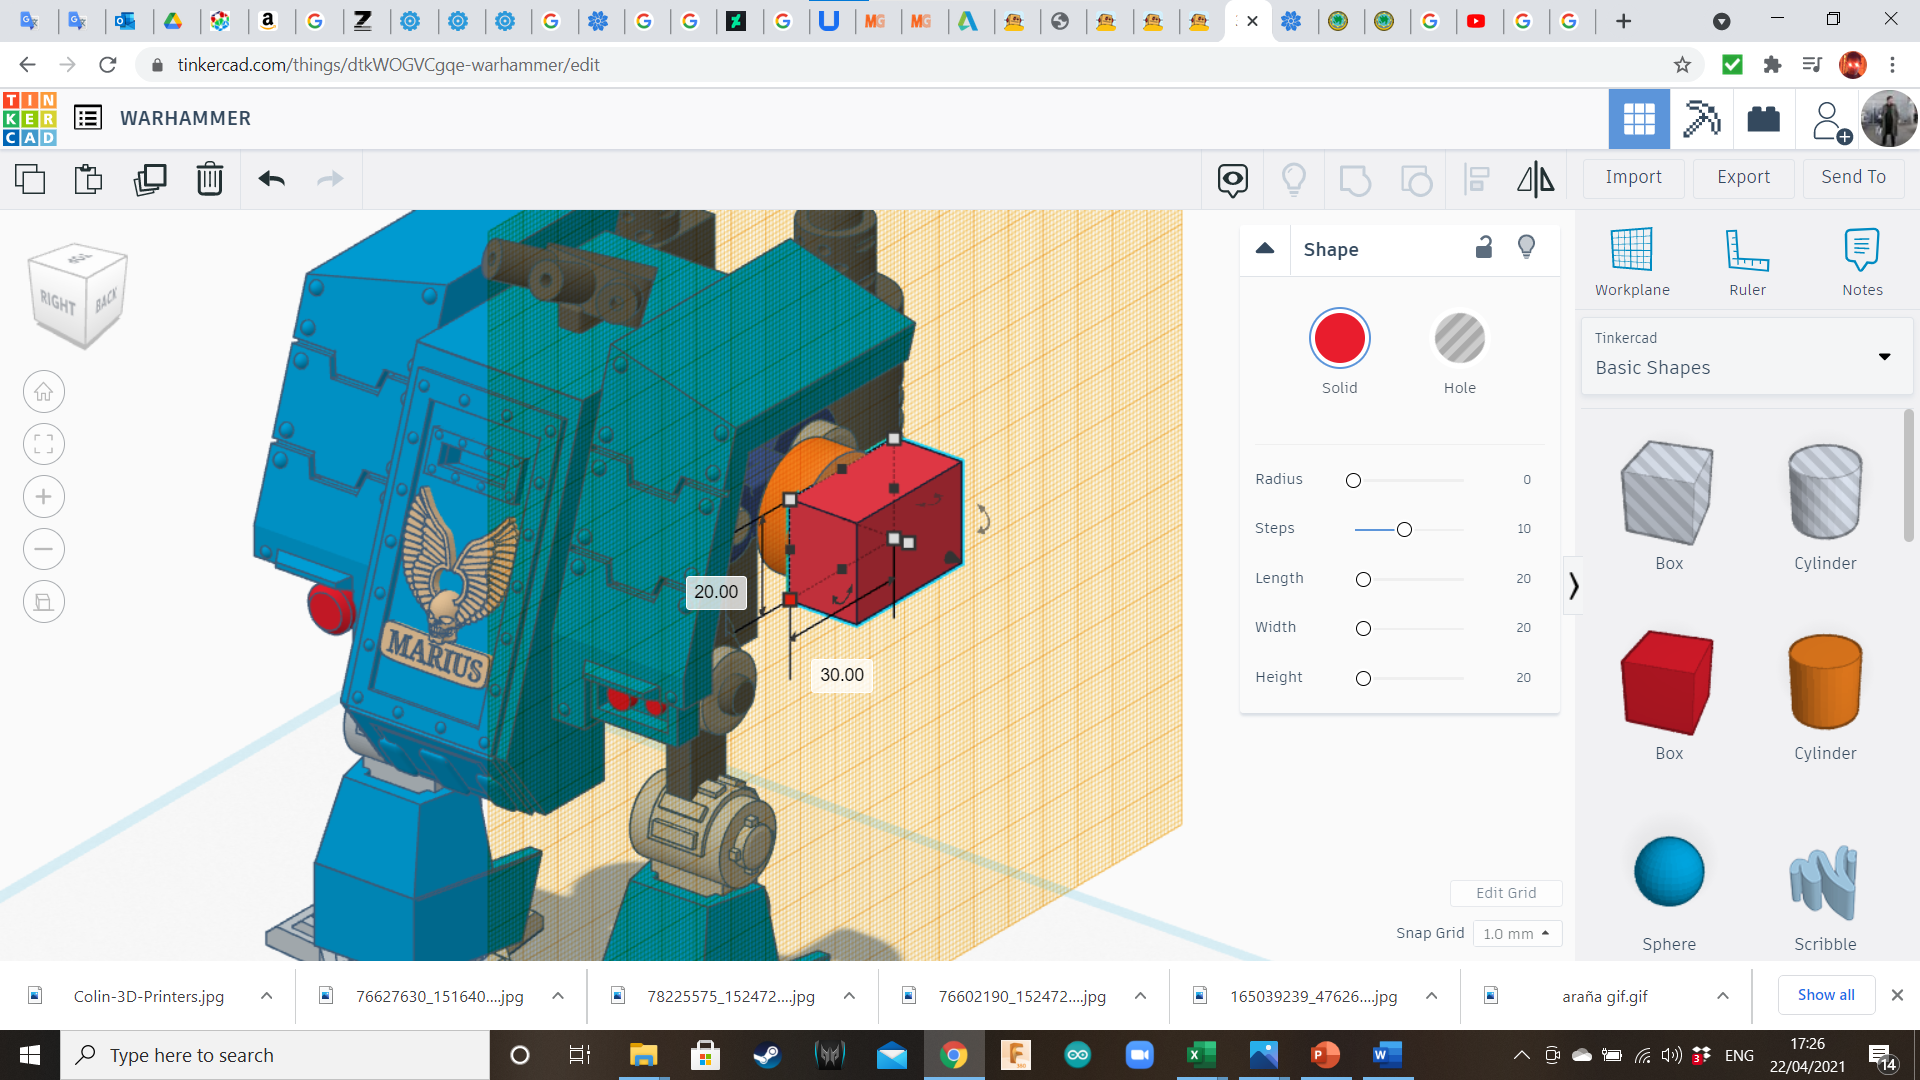Delete selection with trash can icon
Screen dimensions: 1920x1080
[x=210, y=179]
